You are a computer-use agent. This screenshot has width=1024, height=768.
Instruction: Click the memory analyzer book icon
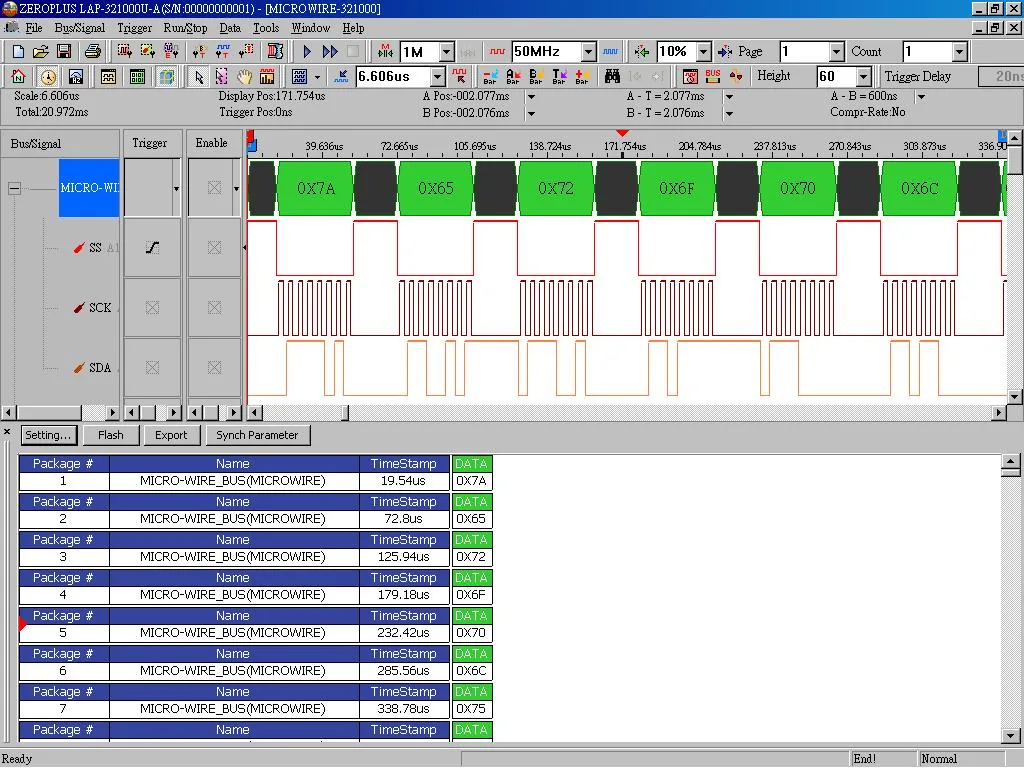coord(276,52)
